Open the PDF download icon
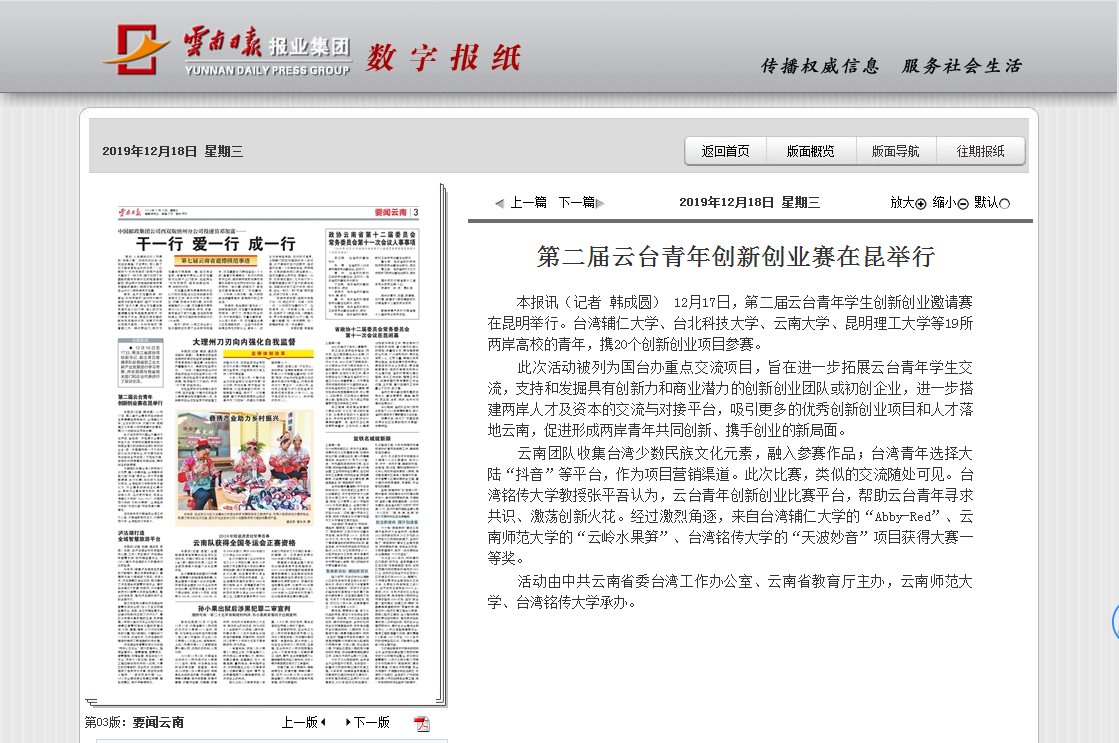Screen dimensions: 1119x743 coord(422,723)
